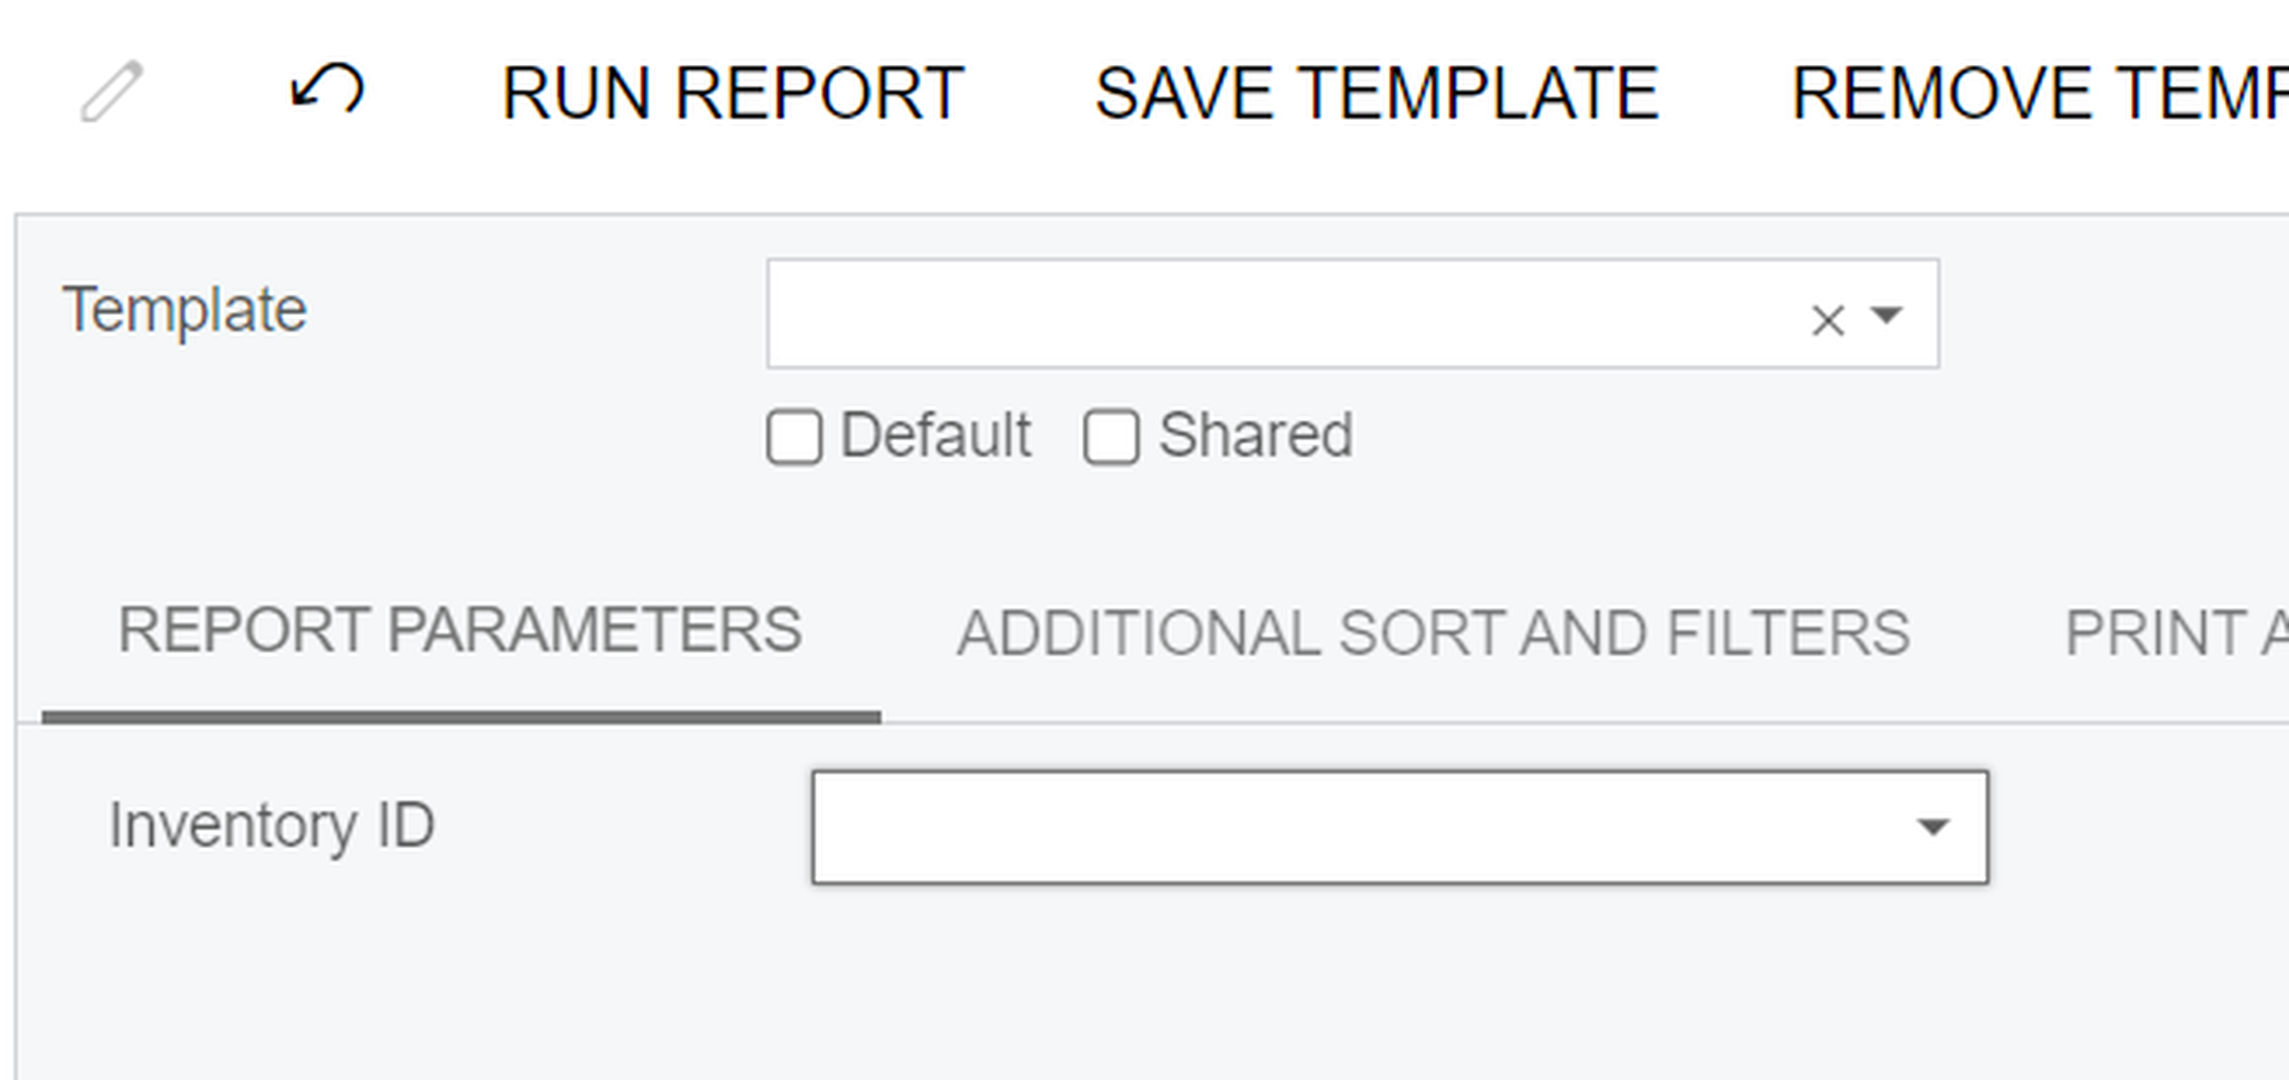Enable the Default checkbox
Screen dimensions: 2289x1080
click(x=794, y=437)
